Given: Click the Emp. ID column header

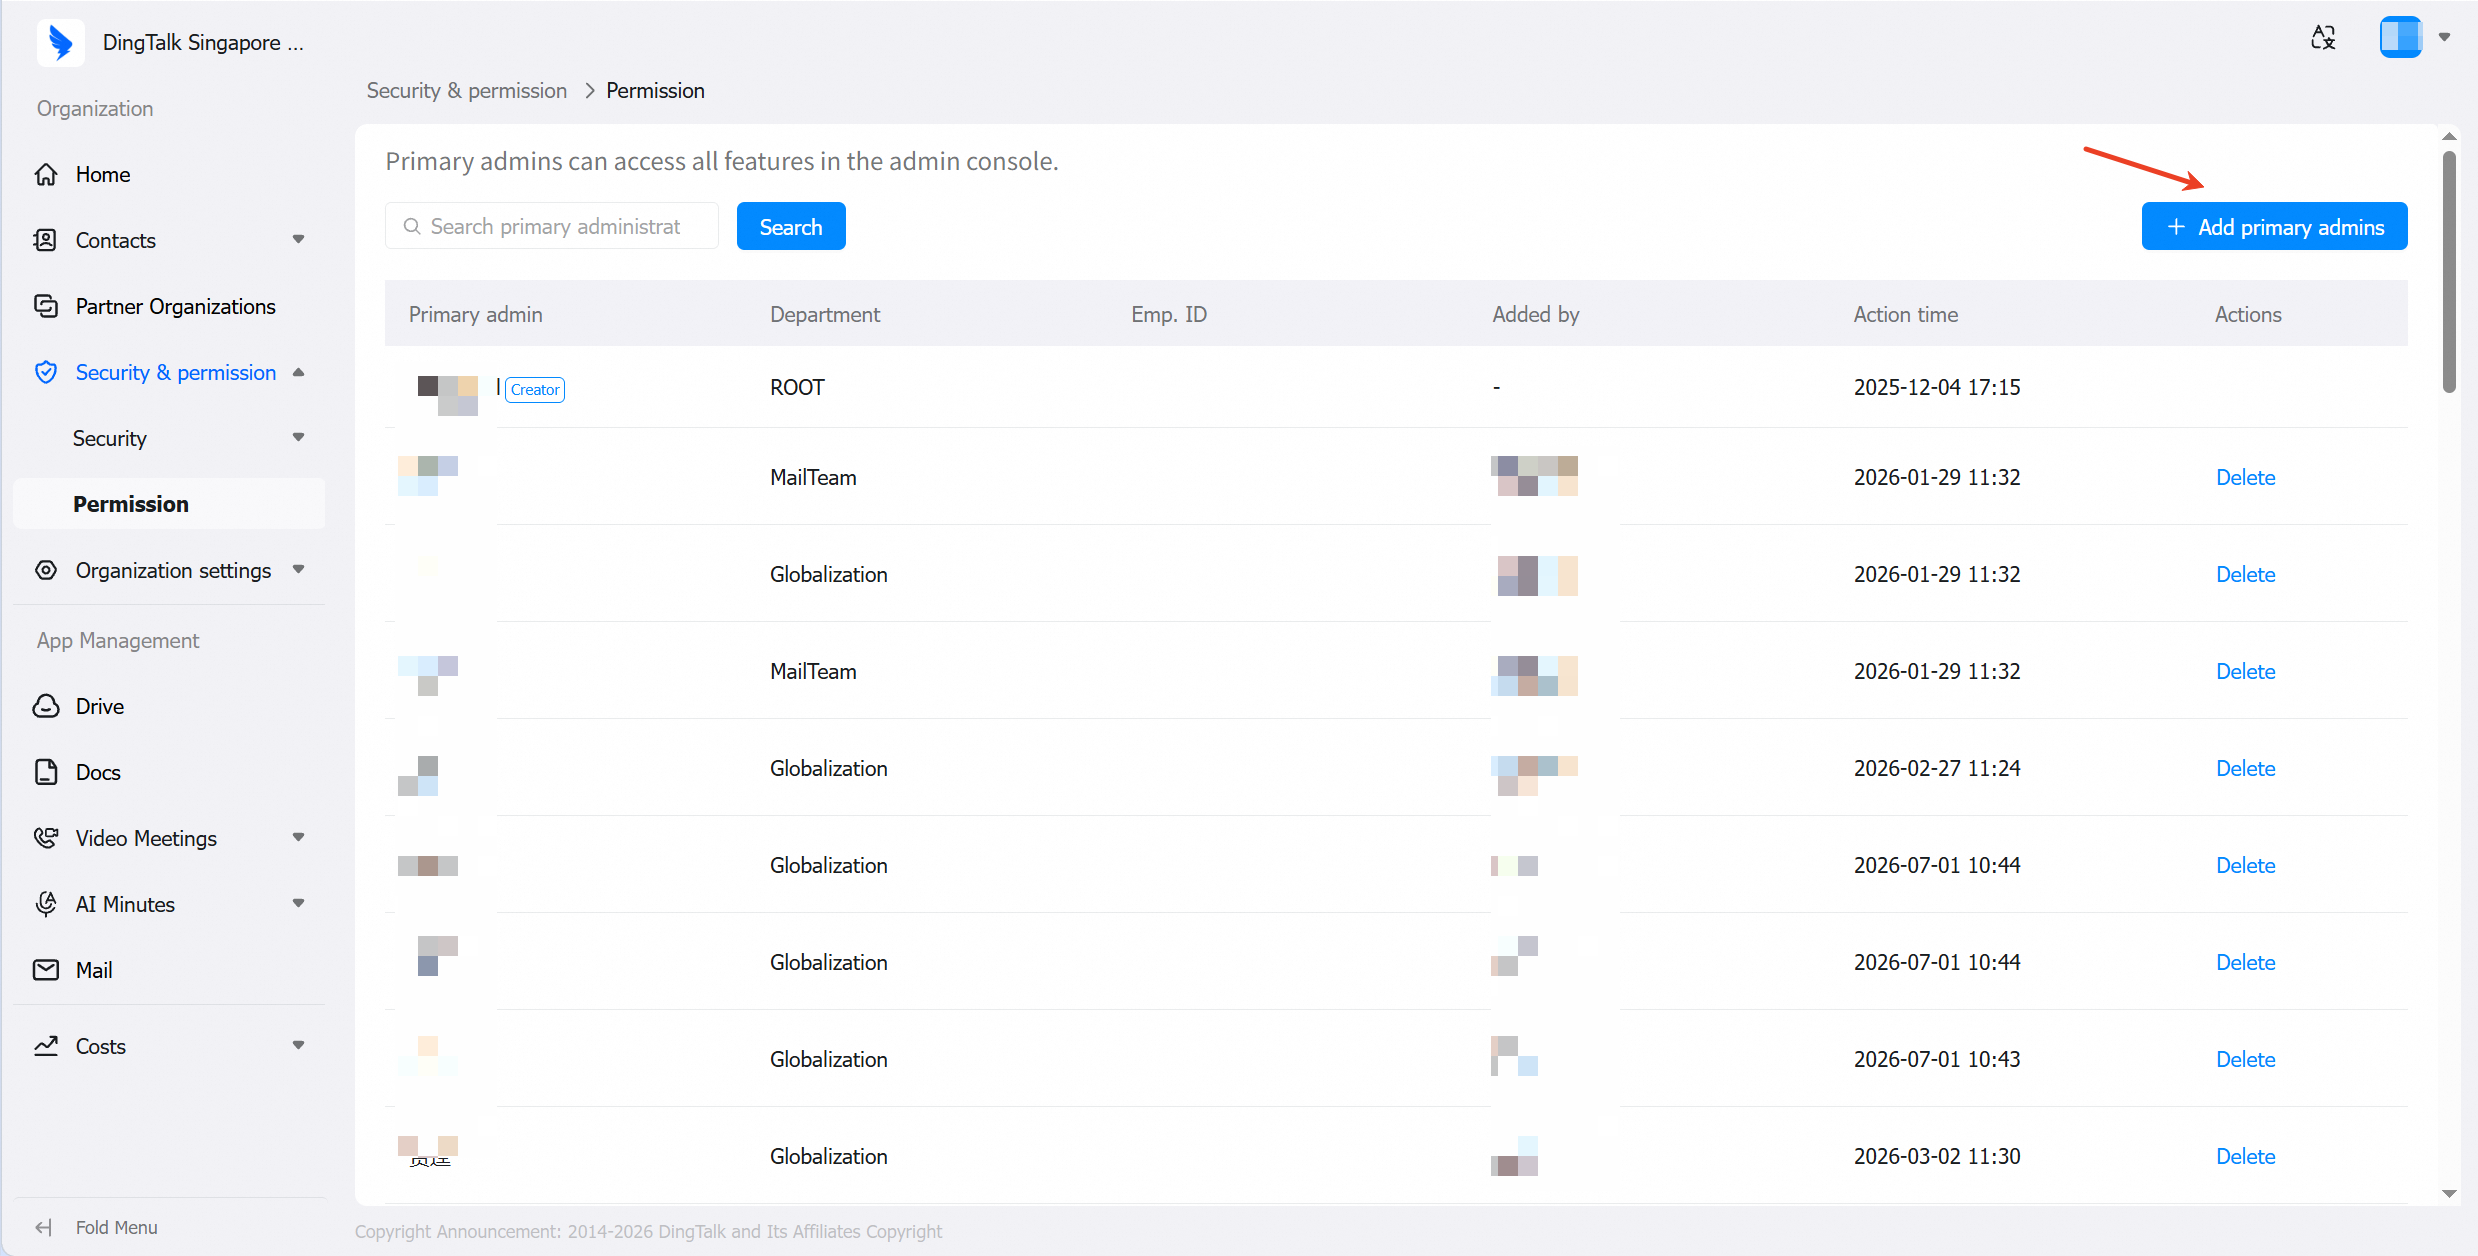Looking at the screenshot, I should (x=1169, y=315).
